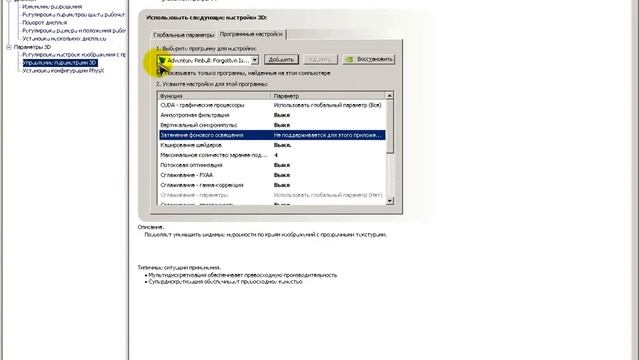This screenshot has width=640, height=360.
Task: Select the "Параметры 3D" tree label
Action: click(32, 47)
